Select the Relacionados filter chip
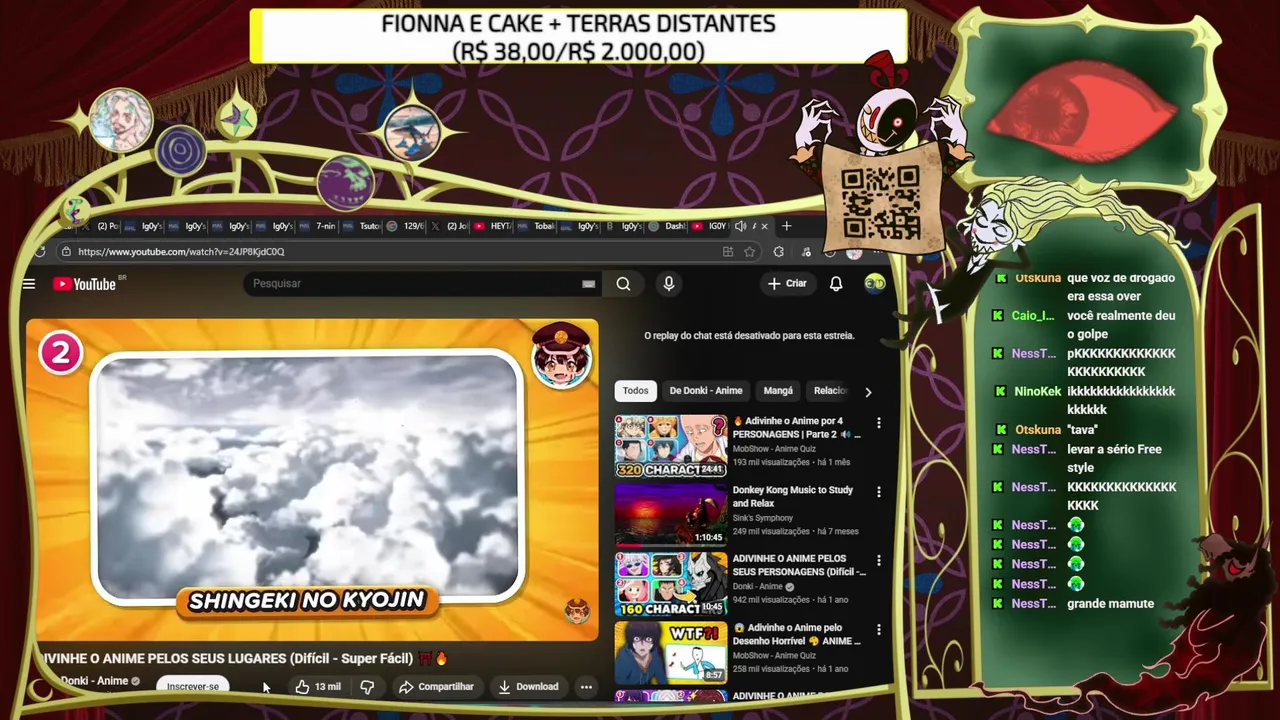The width and height of the screenshot is (1280, 720). (x=830, y=391)
